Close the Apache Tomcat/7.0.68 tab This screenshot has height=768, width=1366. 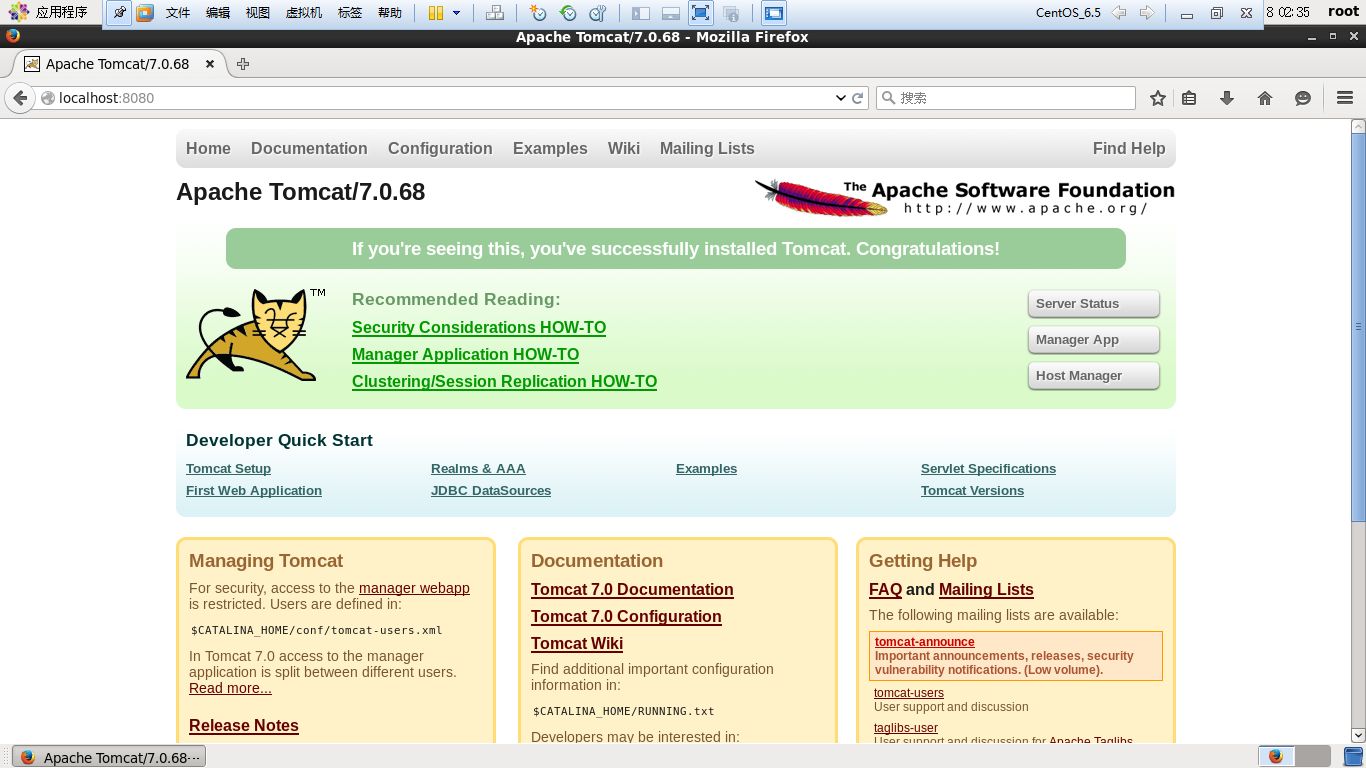210,64
